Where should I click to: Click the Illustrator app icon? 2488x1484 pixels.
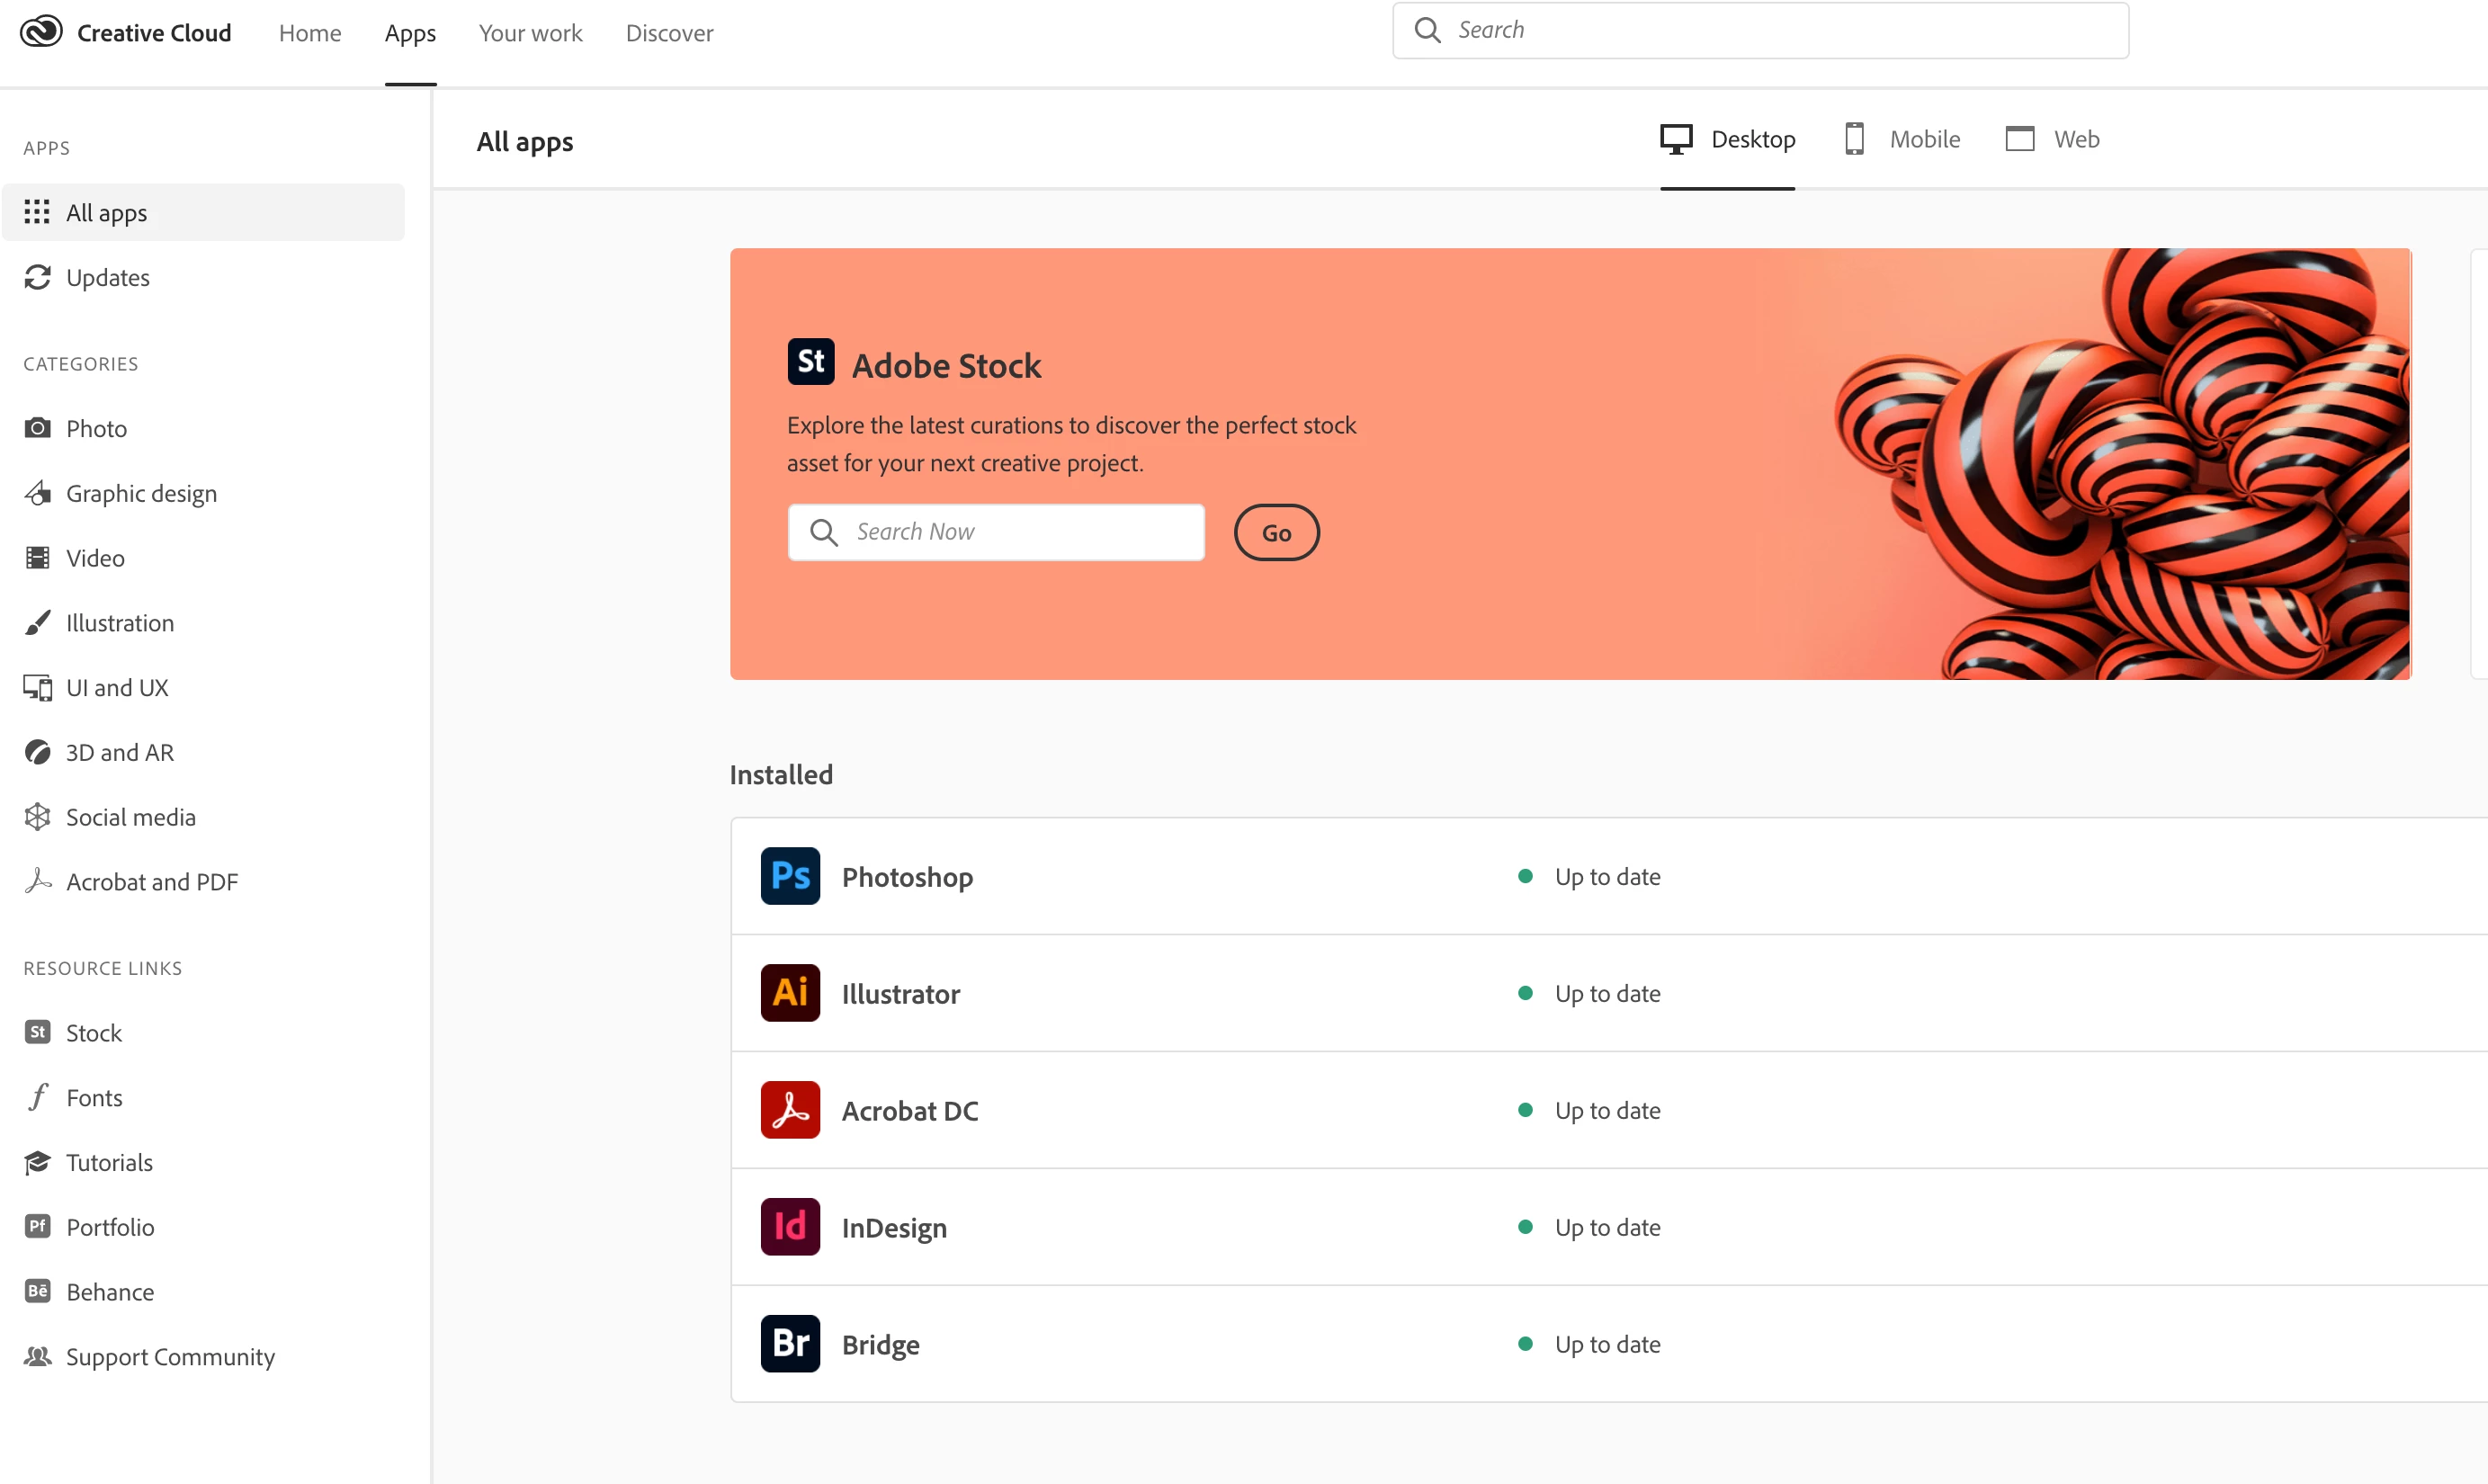coord(790,993)
